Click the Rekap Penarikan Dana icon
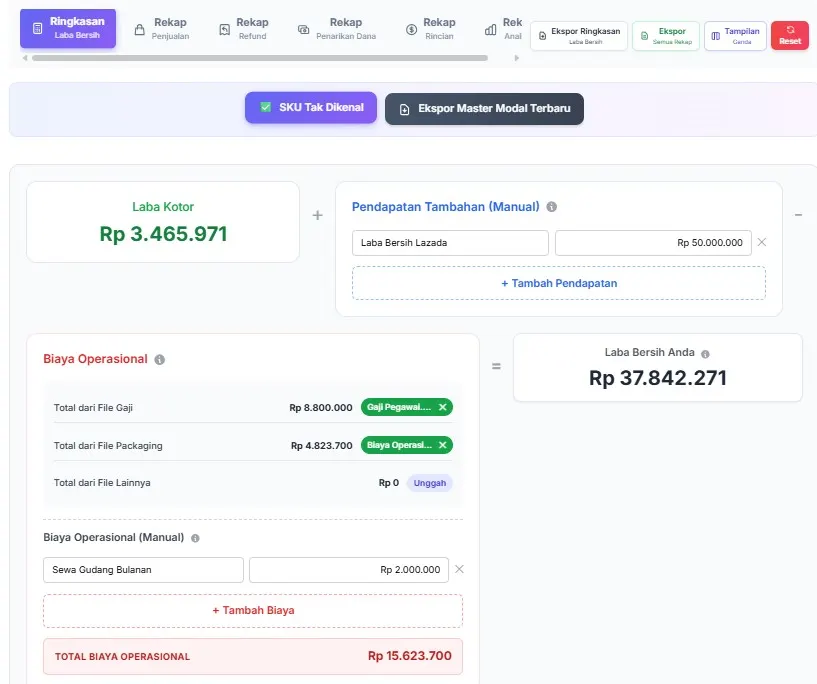 pyautogui.click(x=301, y=27)
